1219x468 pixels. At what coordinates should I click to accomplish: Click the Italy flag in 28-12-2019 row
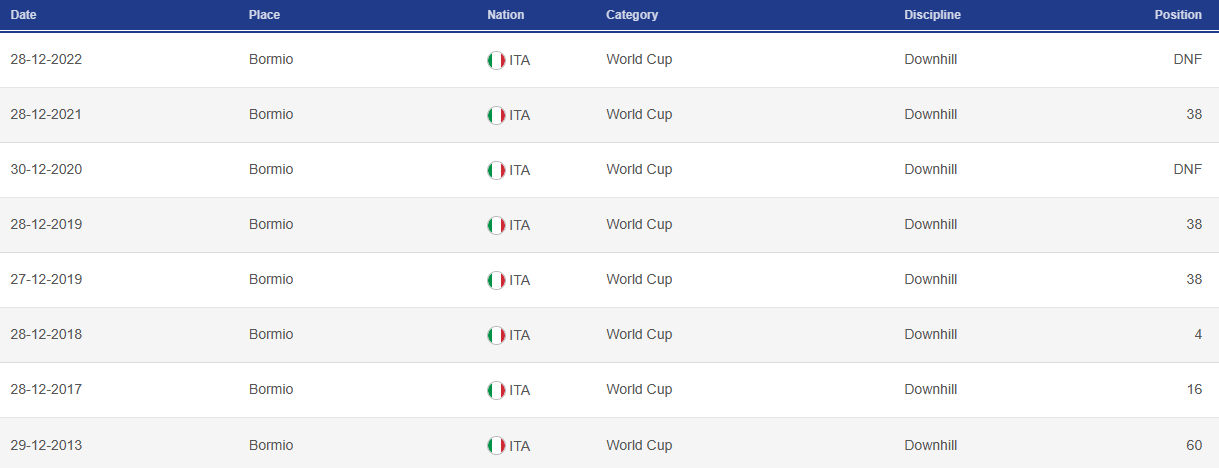point(496,225)
